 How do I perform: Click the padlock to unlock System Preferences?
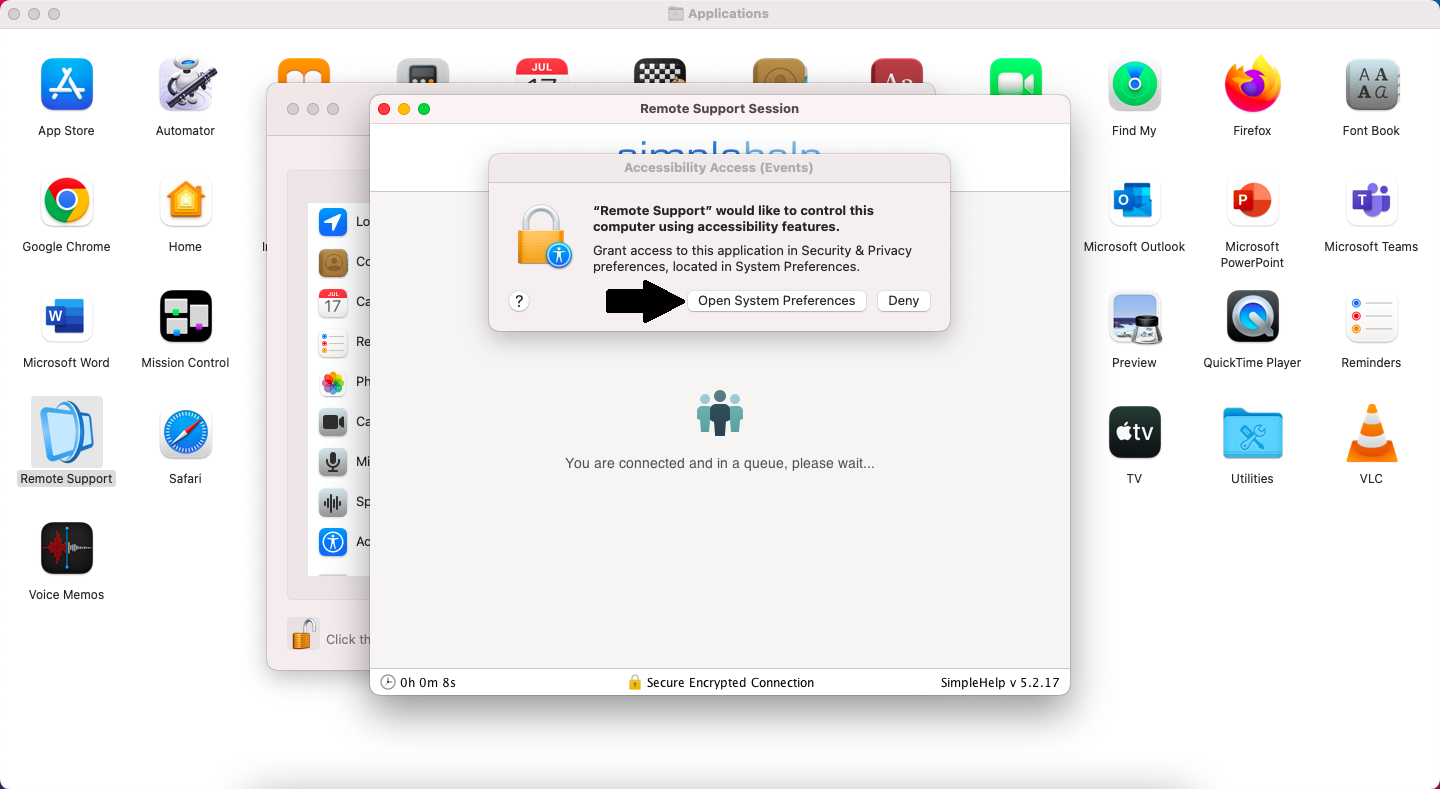pyautogui.click(x=303, y=635)
